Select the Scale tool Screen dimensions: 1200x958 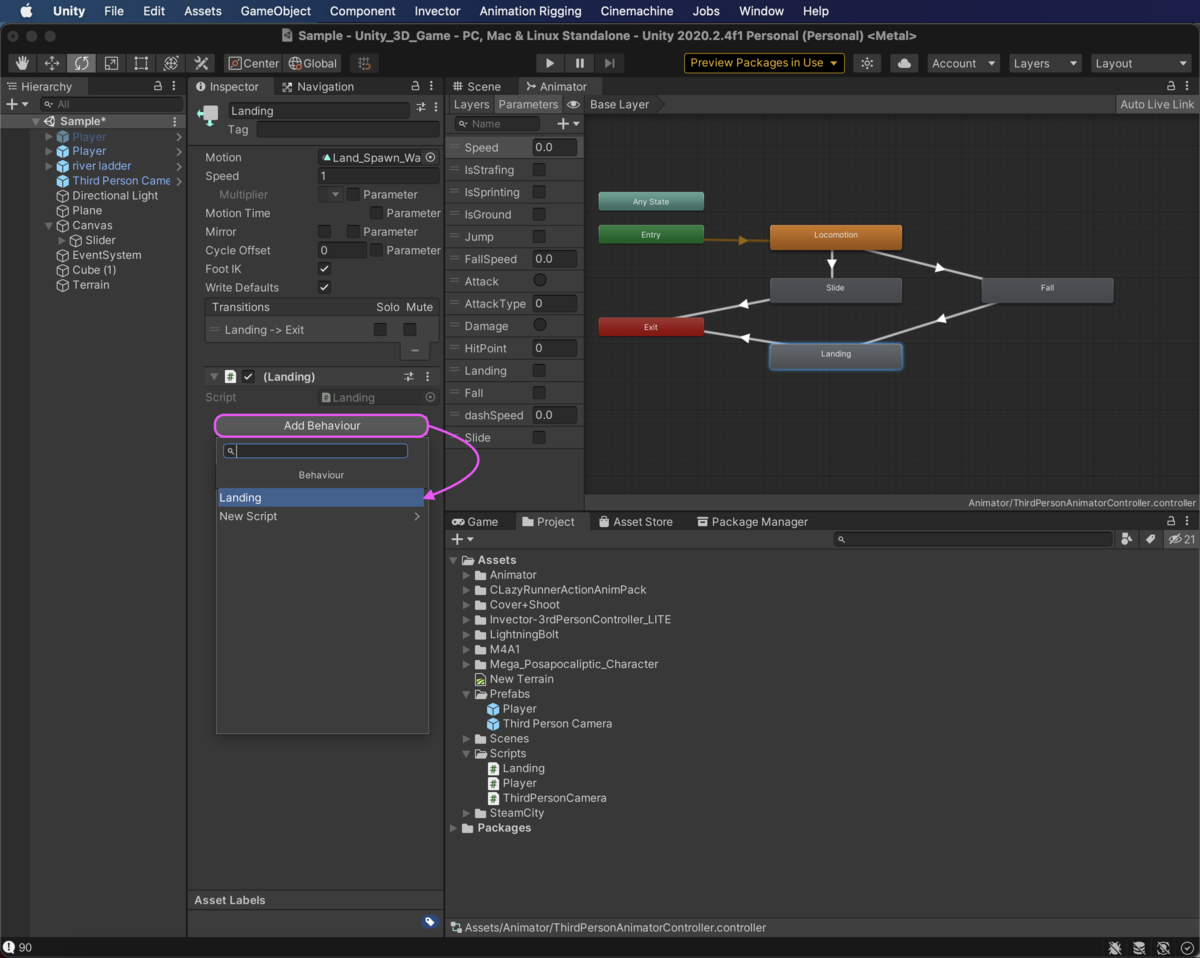pyautogui.click(x=111, y=63)
